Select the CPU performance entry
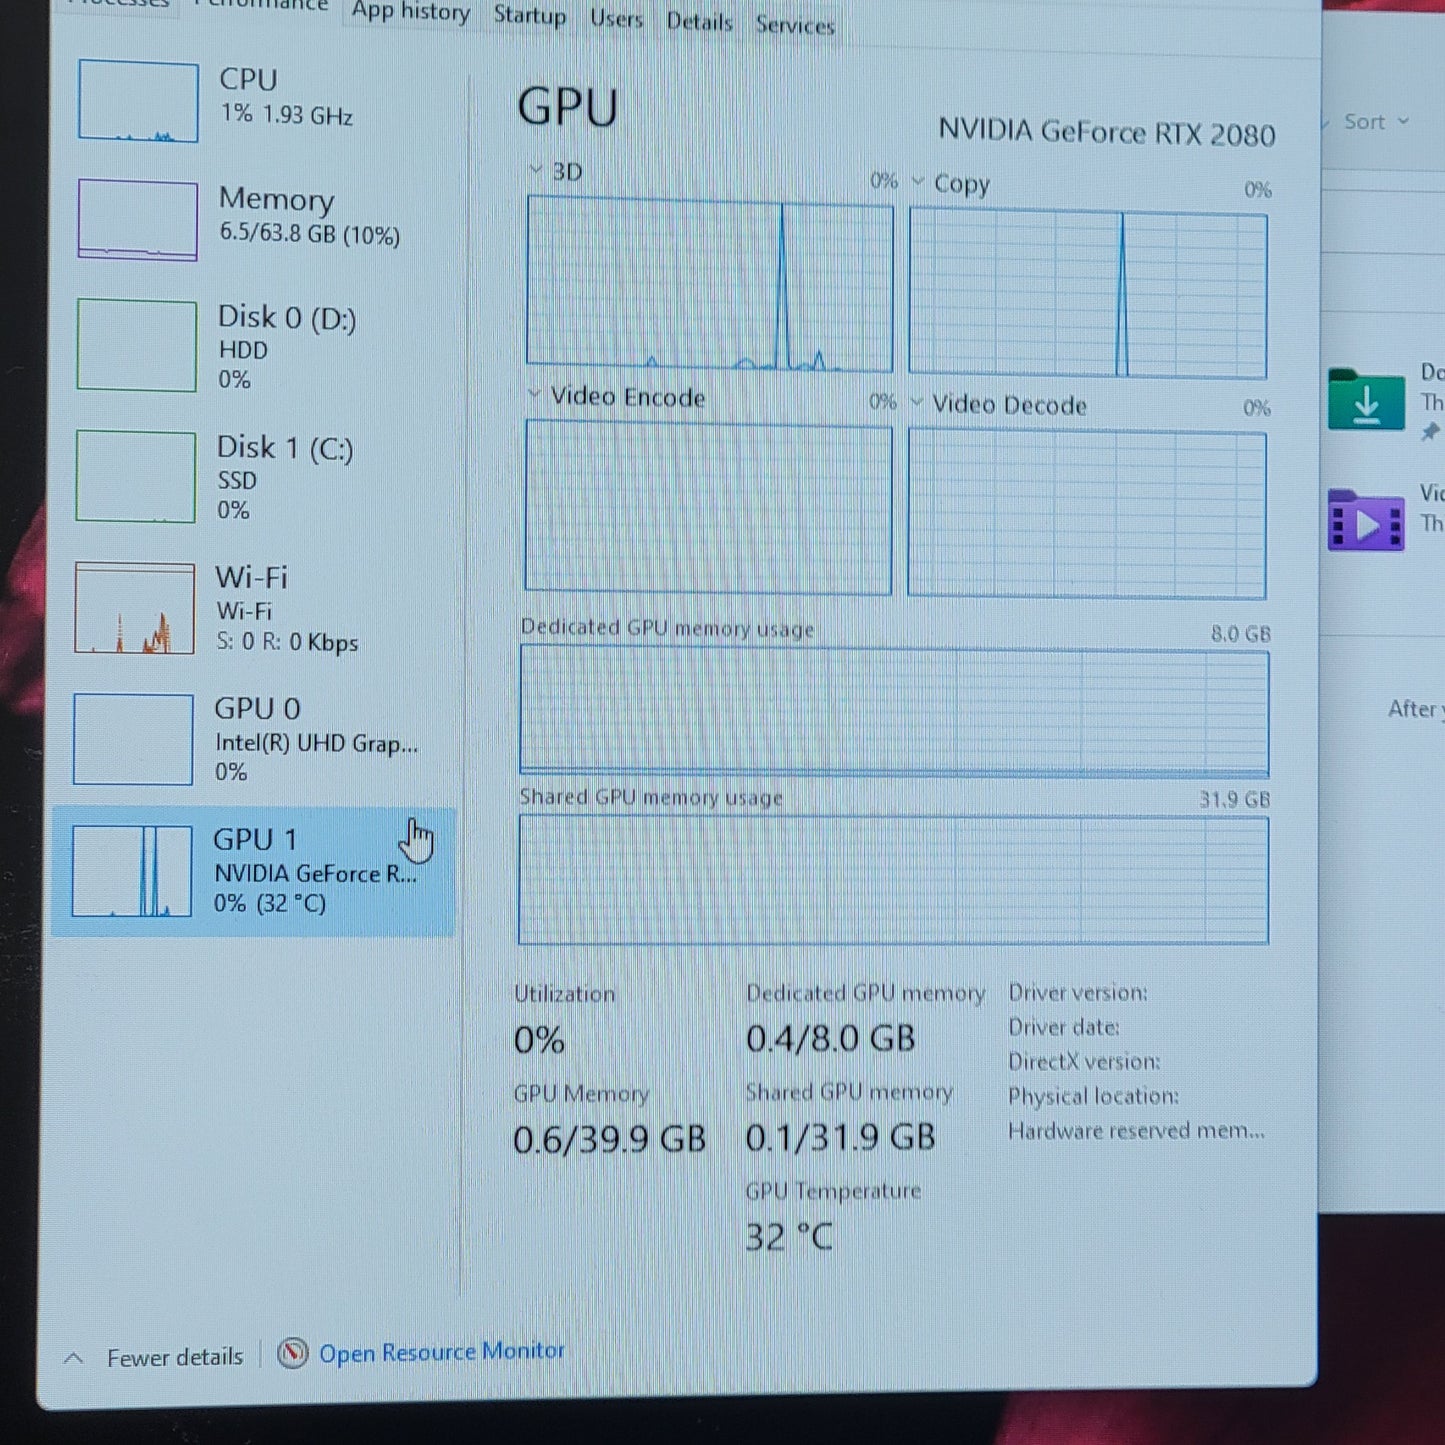 (x=255, y=100)
